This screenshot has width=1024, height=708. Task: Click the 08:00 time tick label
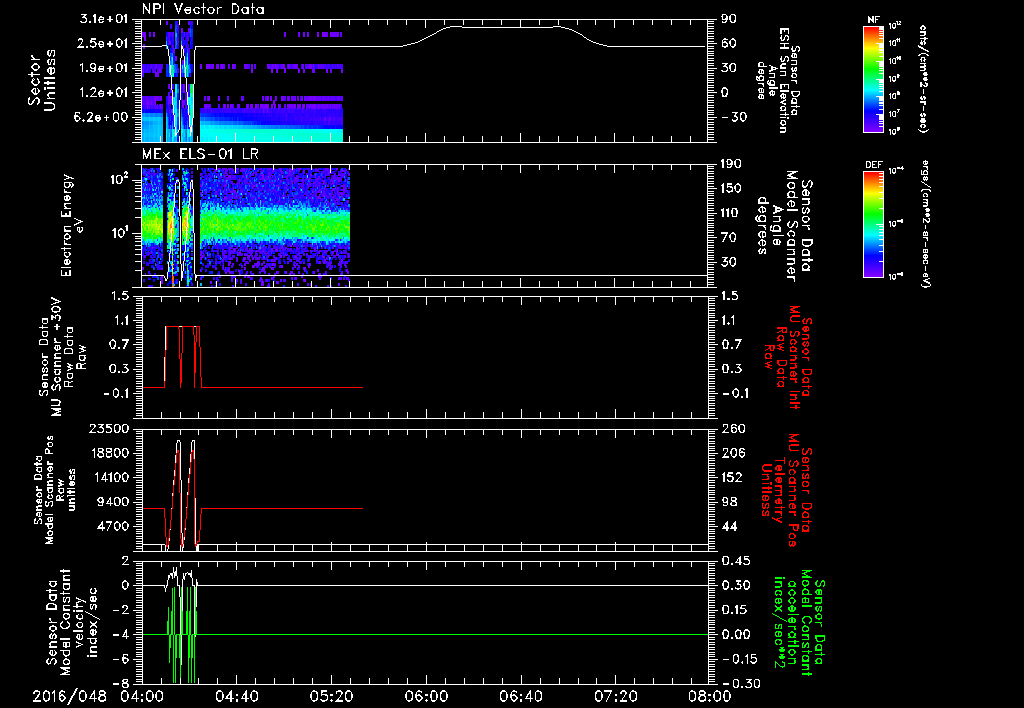coord(710,696)
